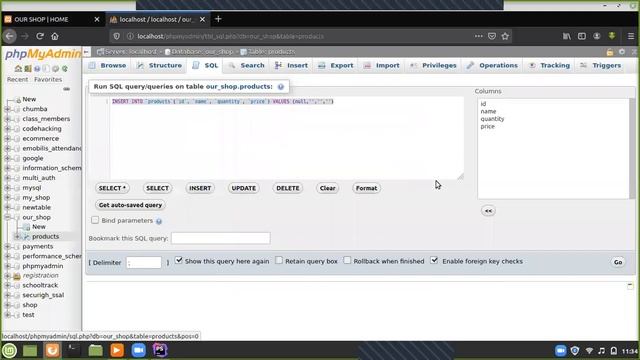Insert selected column with << button

[488, 211]
